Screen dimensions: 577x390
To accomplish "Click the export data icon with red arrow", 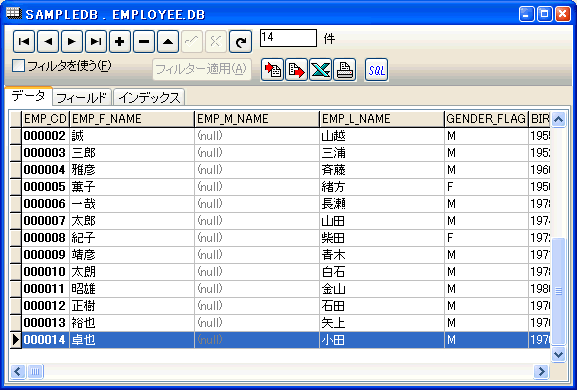I will pyautogui.click(x=297, y=70).
